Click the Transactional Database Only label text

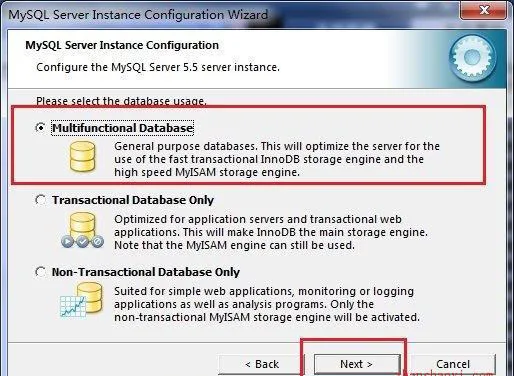(133, 200)
